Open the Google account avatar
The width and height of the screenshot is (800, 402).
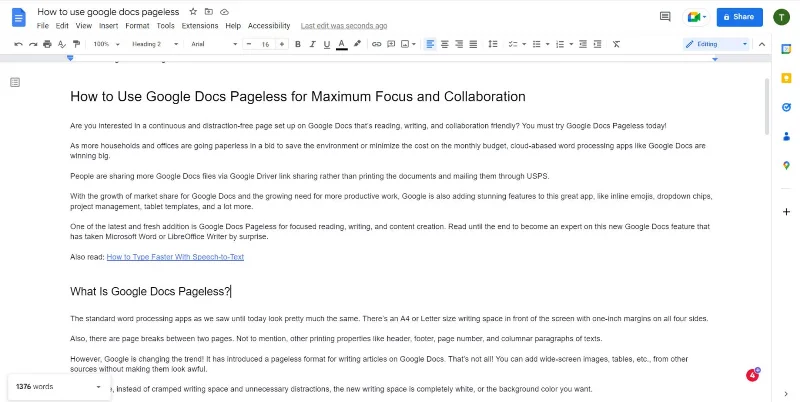point(781,17)
